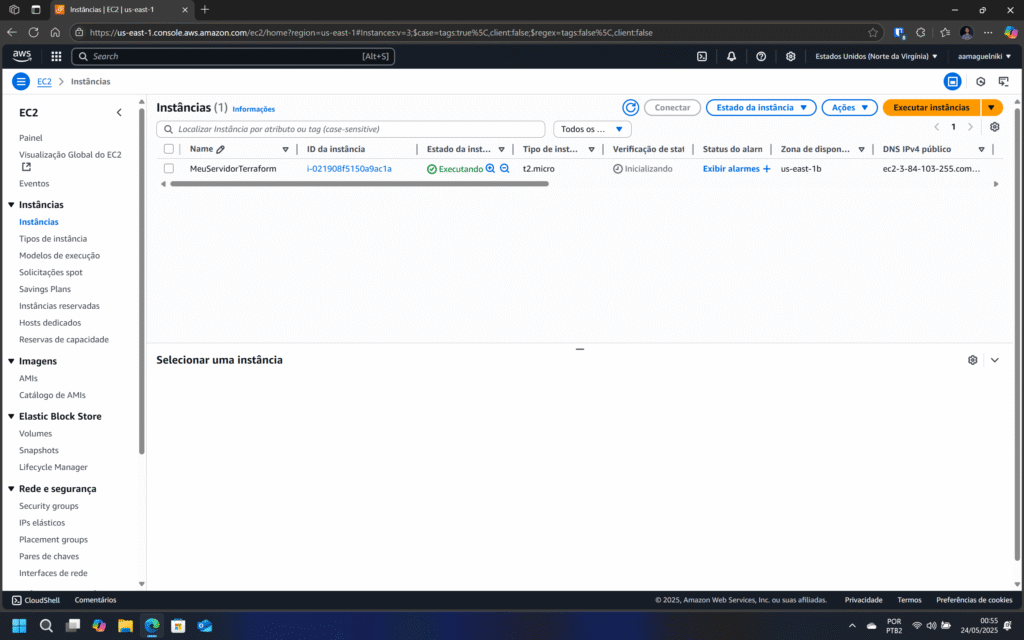Sort by Name column arrow
The height and width of the screenshot is (640, 1024).
pos(285,150)
